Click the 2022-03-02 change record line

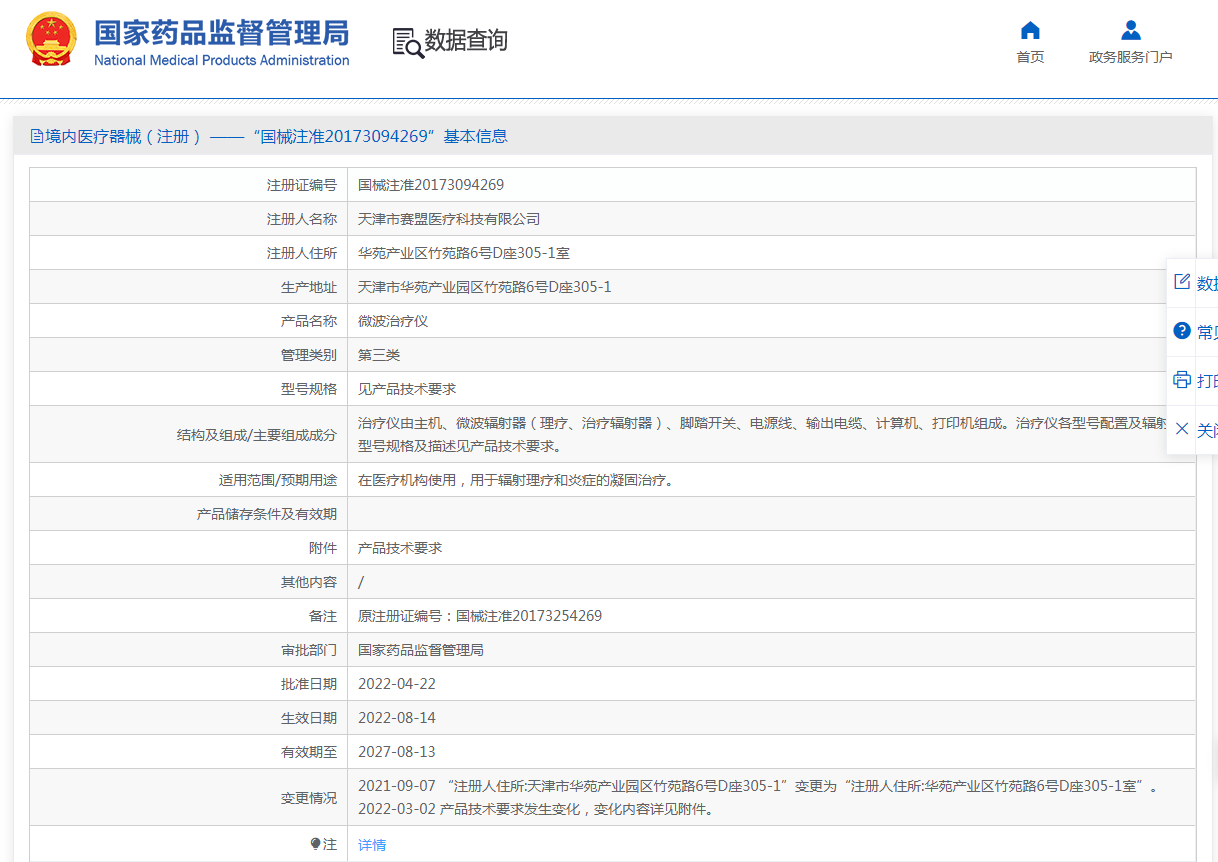pyautogui.click(x=535, y=810)
